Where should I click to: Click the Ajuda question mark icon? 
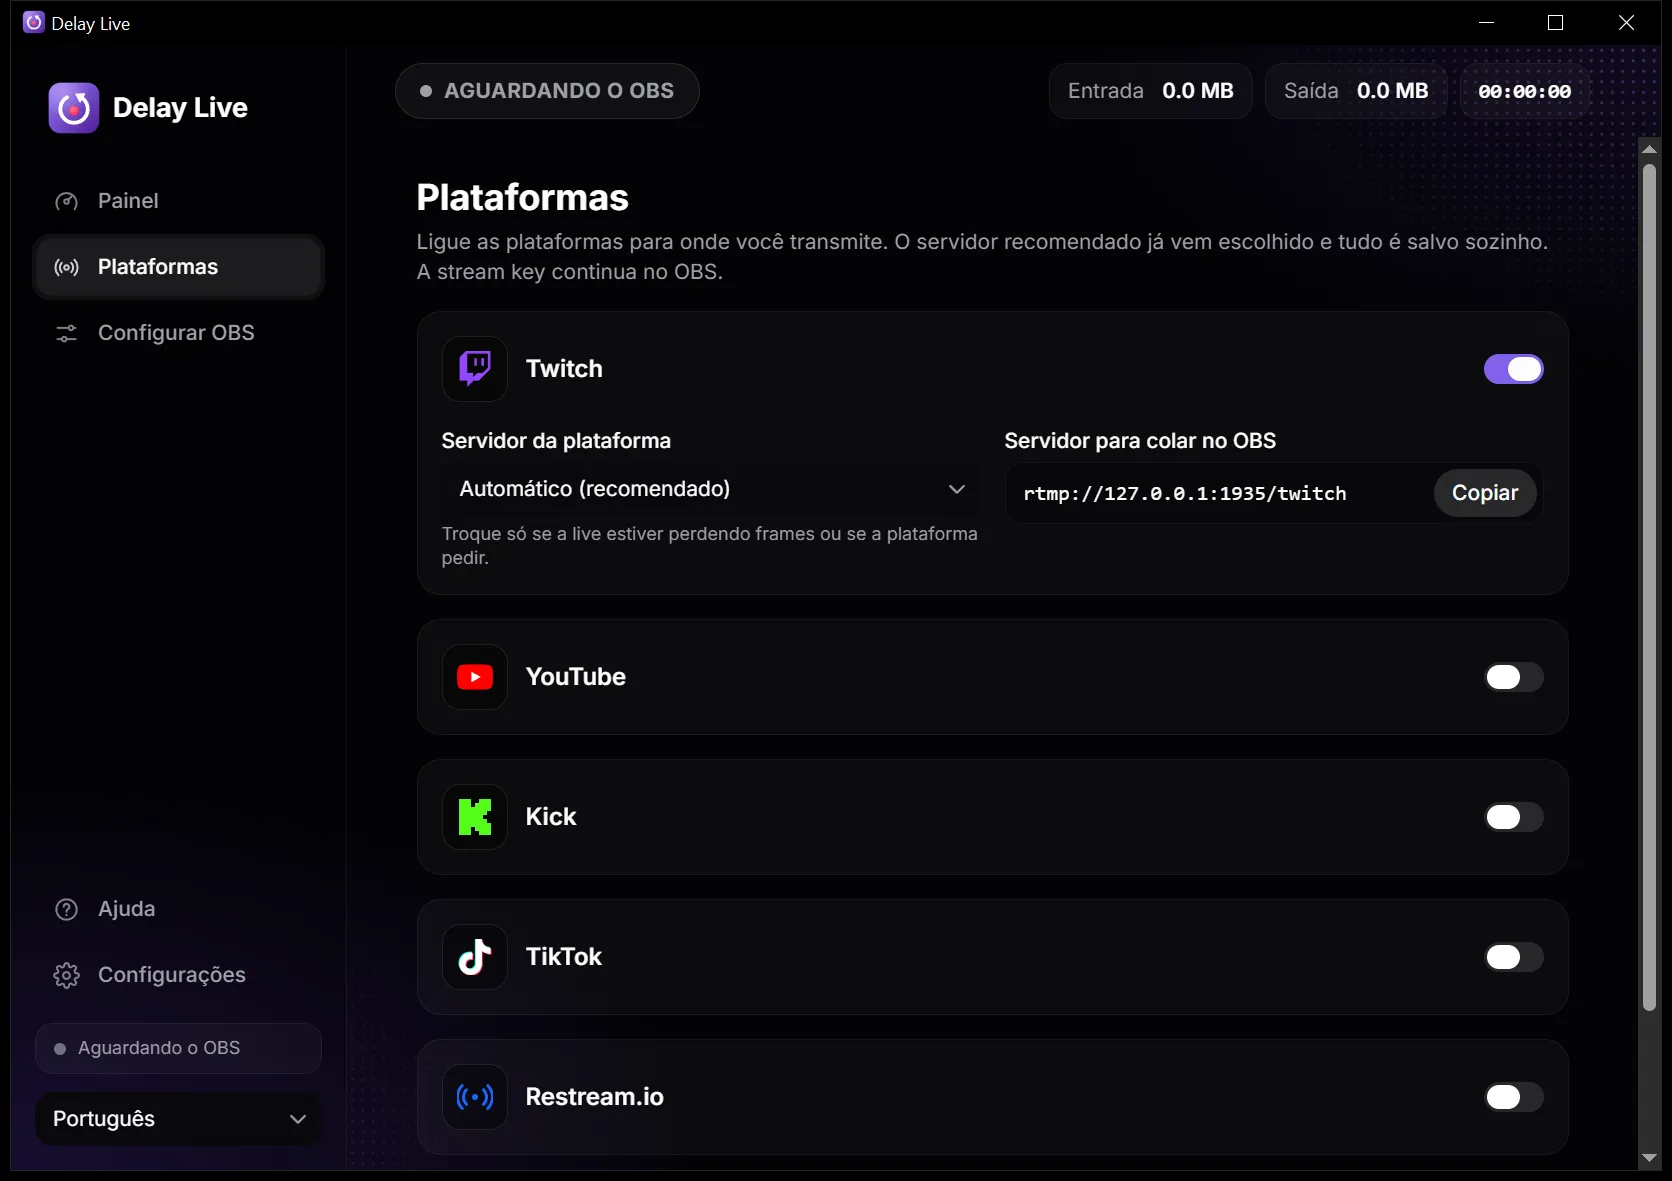66,909
